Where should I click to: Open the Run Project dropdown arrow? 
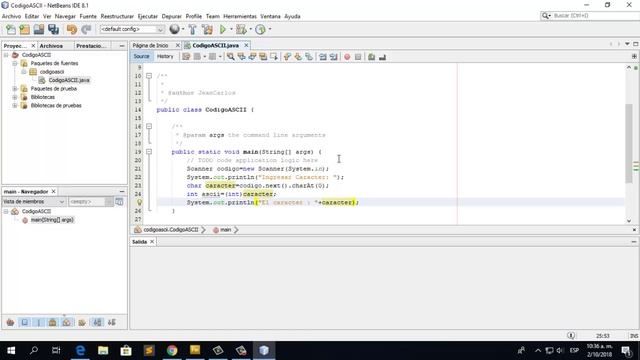pos(231,29)
